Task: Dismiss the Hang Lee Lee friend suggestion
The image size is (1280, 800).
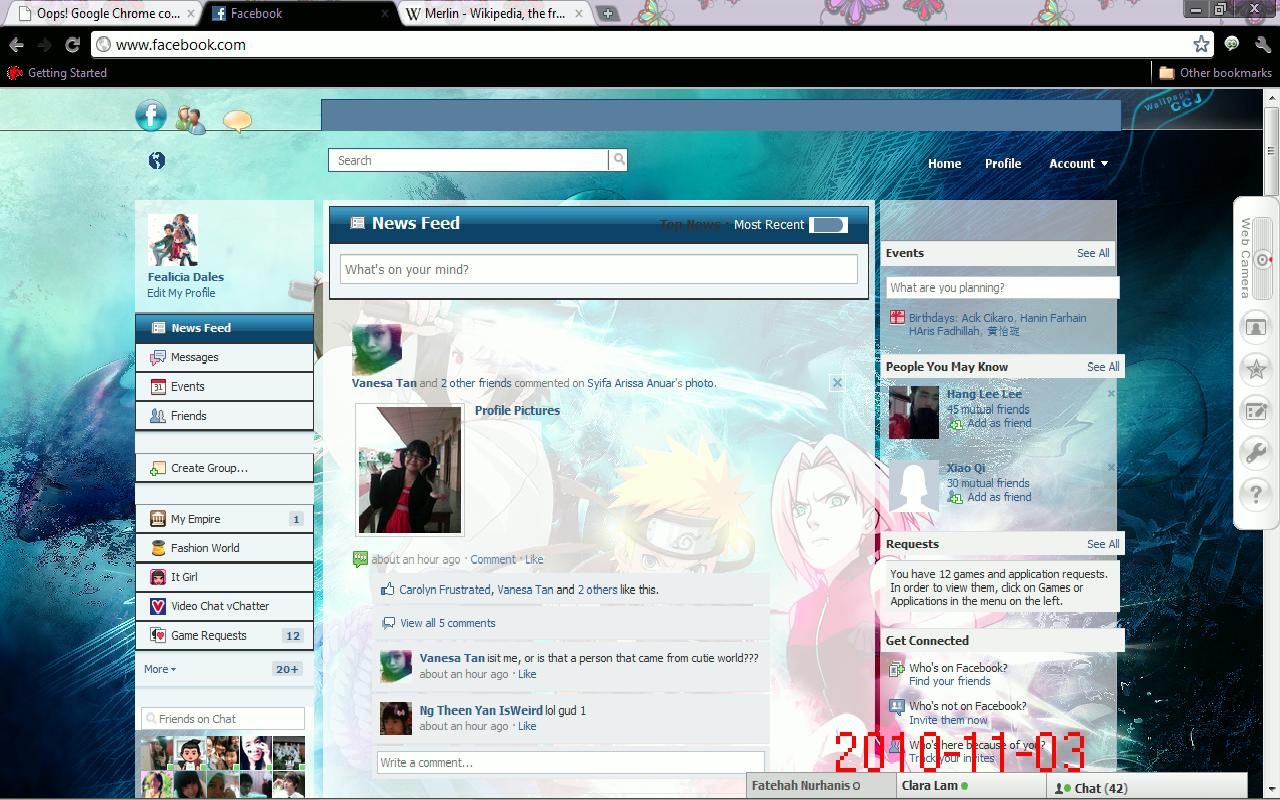Action: tap(1111, 394)
